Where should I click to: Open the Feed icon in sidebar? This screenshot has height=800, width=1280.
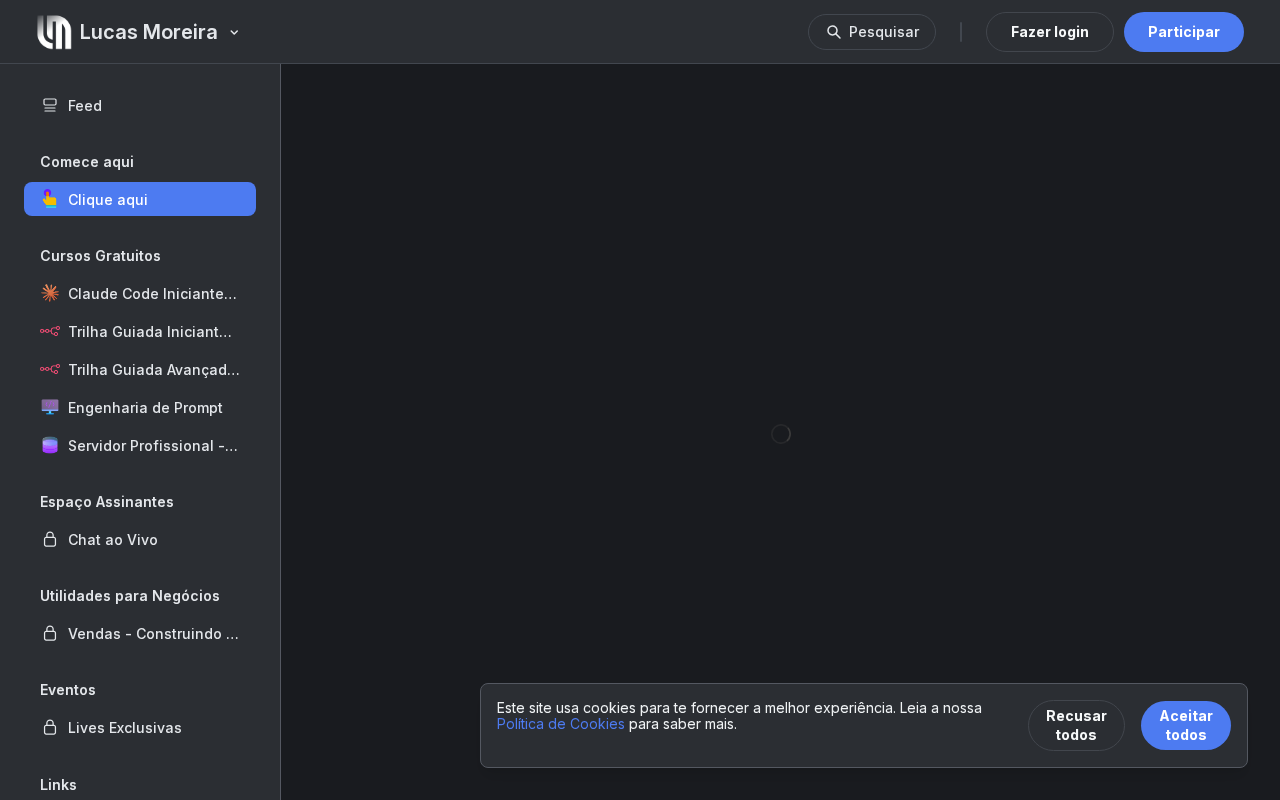(50, 105)
